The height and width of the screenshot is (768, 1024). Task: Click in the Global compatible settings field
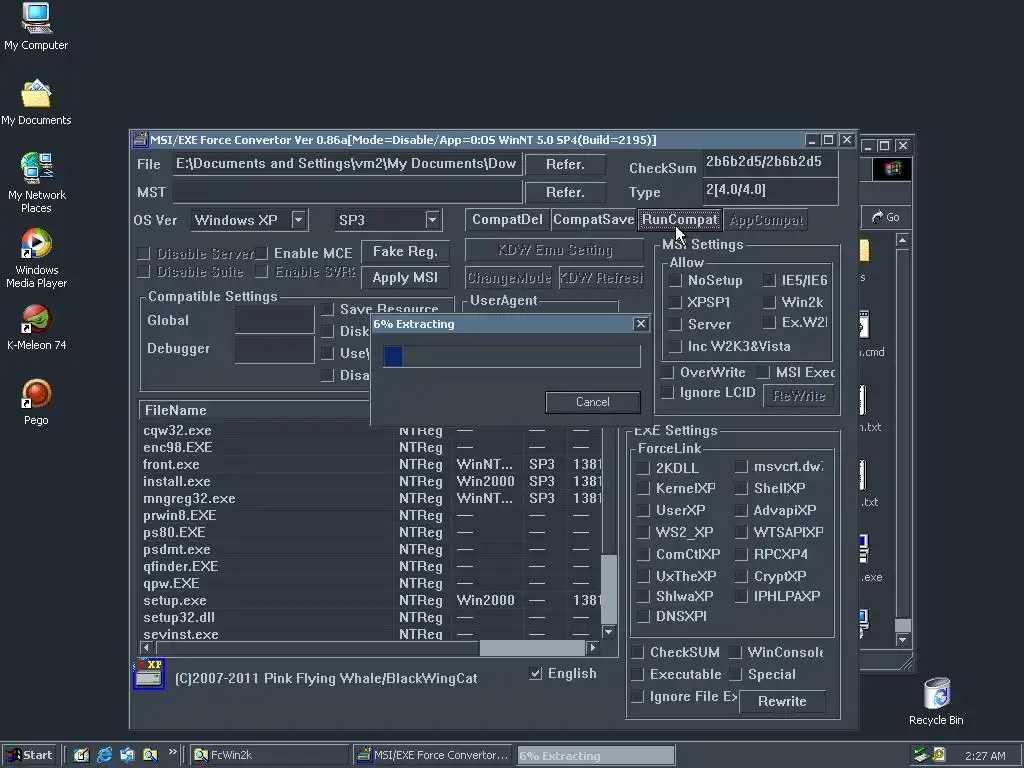pyautogui.click(x=274, y=321)
